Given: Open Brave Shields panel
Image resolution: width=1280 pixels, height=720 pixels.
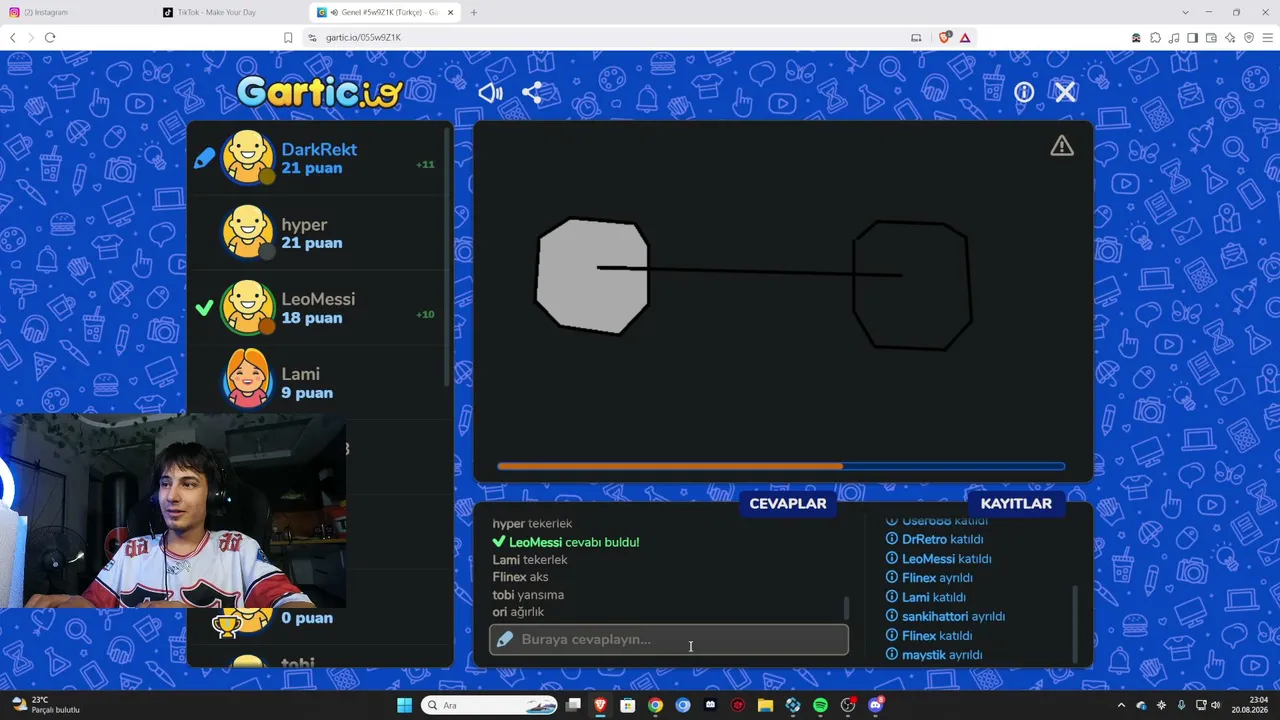Looking at the screenshot, I should 945,37.
